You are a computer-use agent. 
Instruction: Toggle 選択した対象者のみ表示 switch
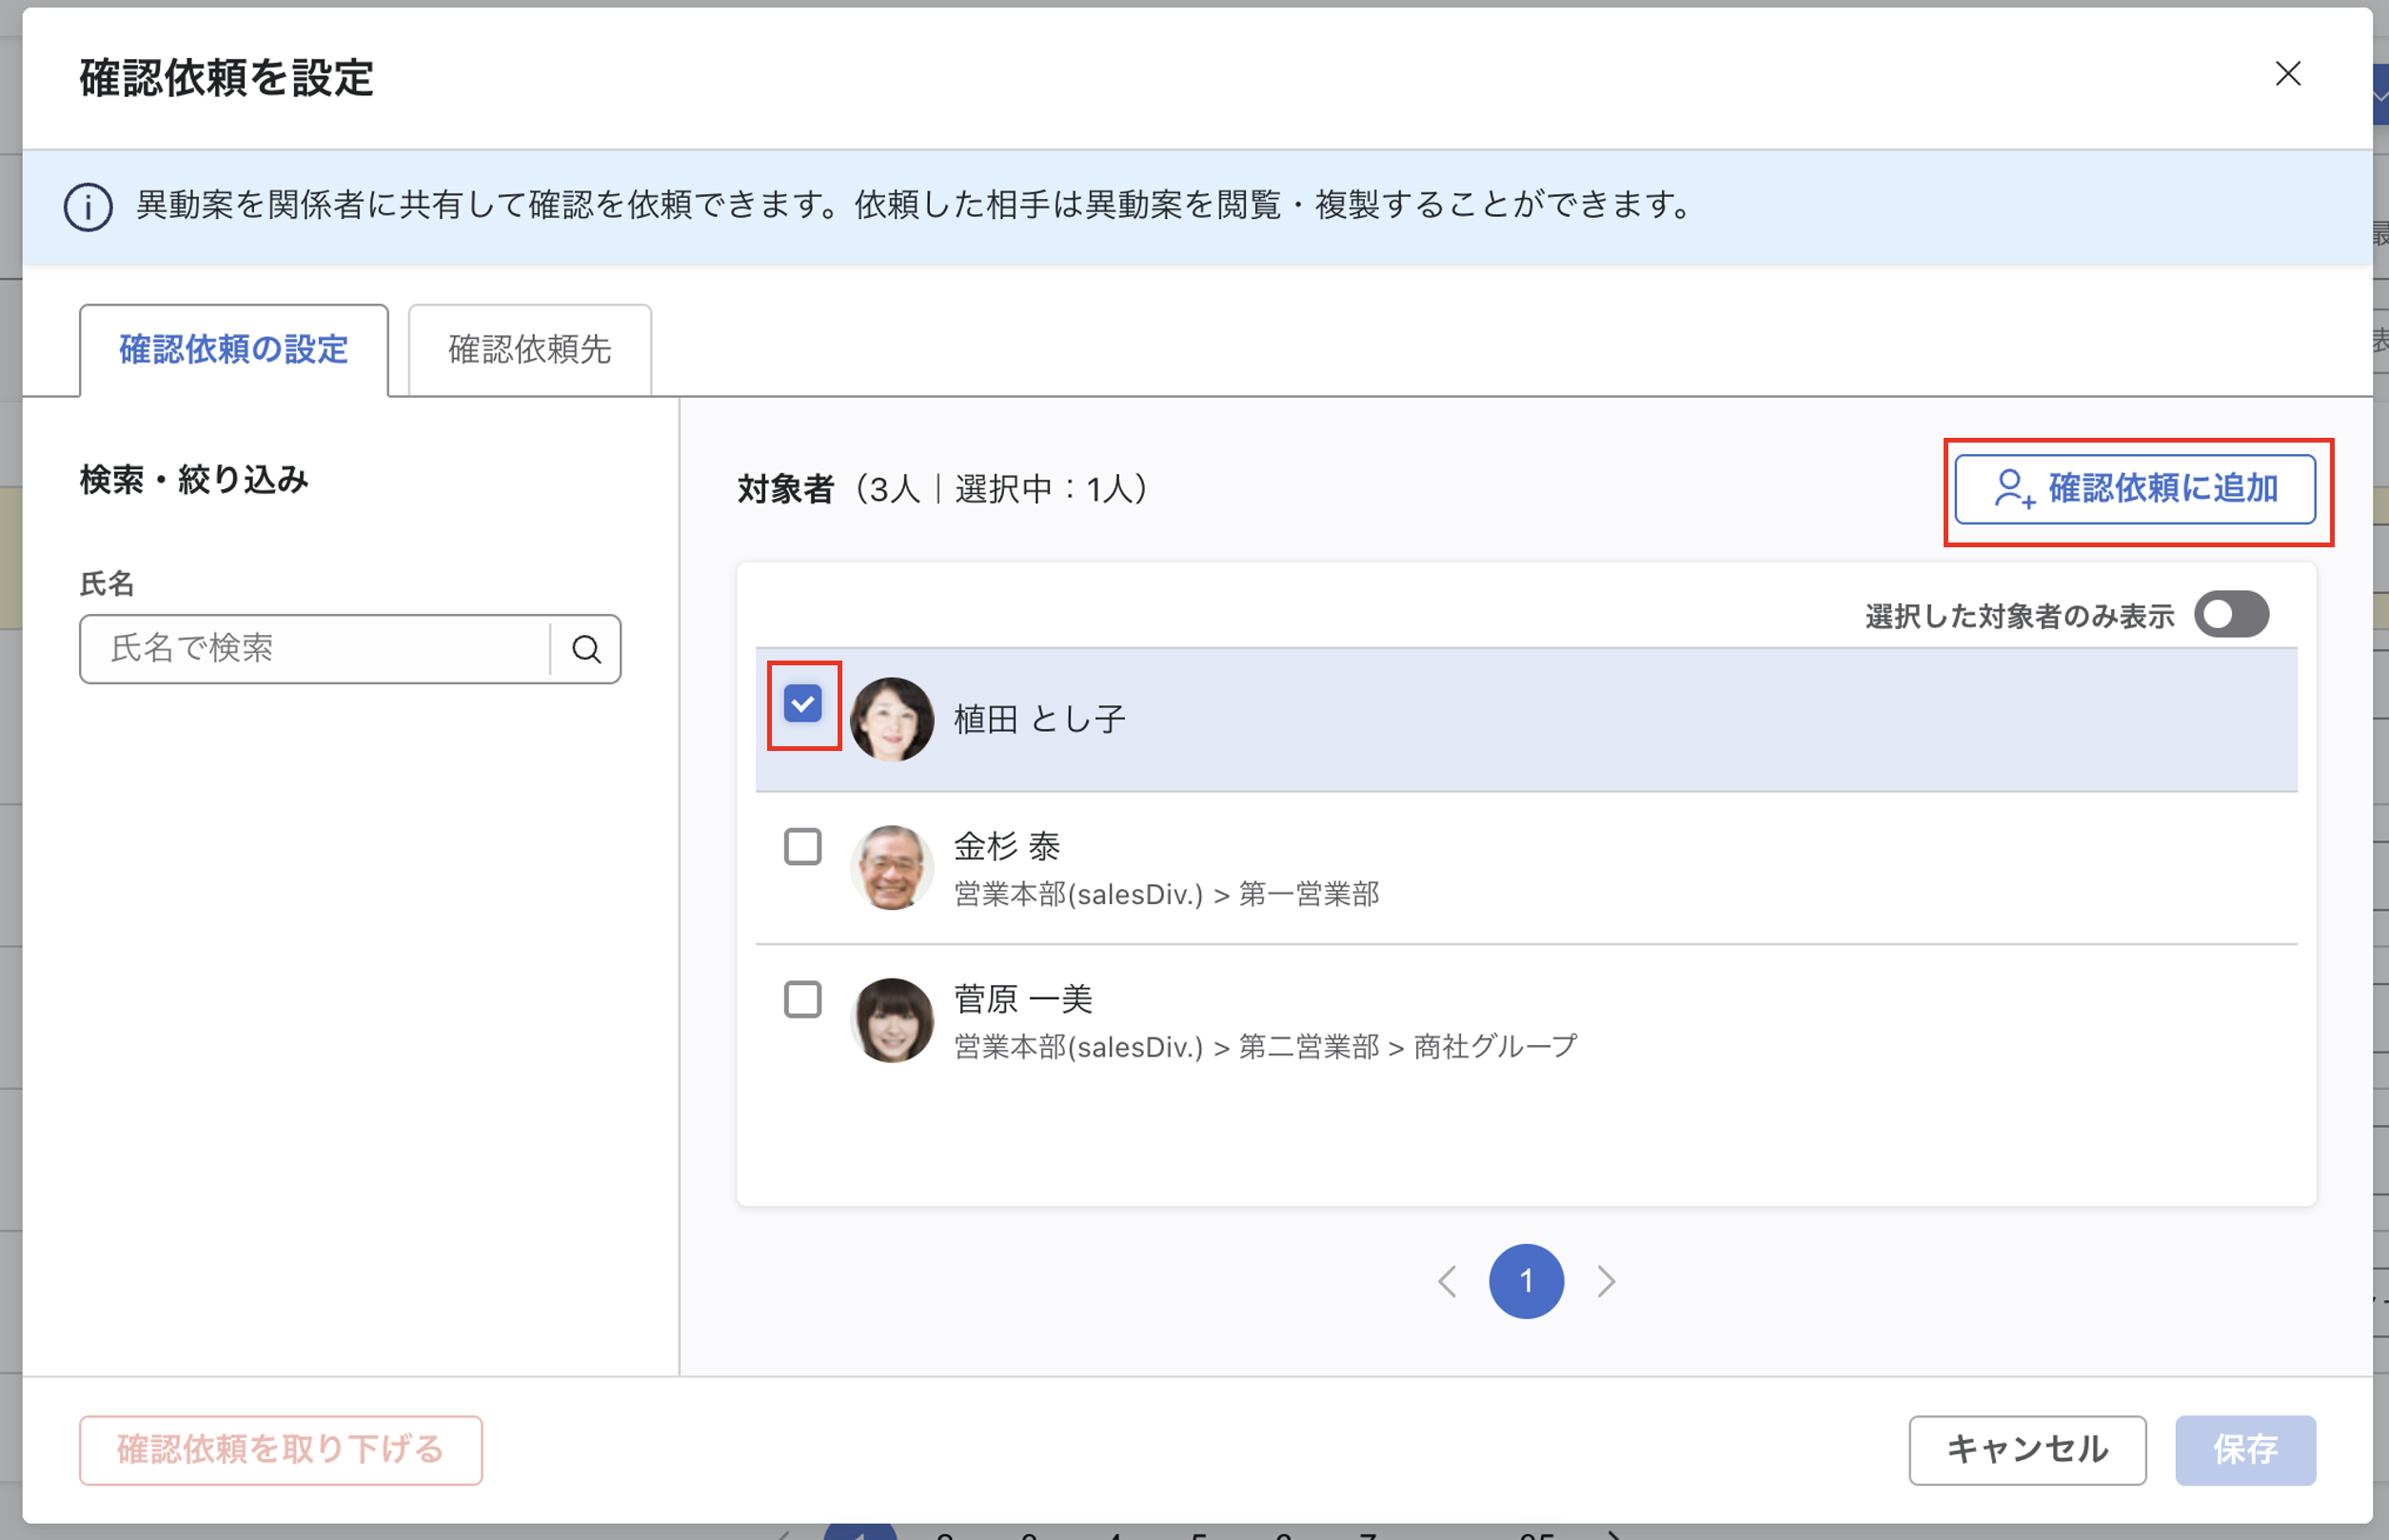coord(2230,614)
